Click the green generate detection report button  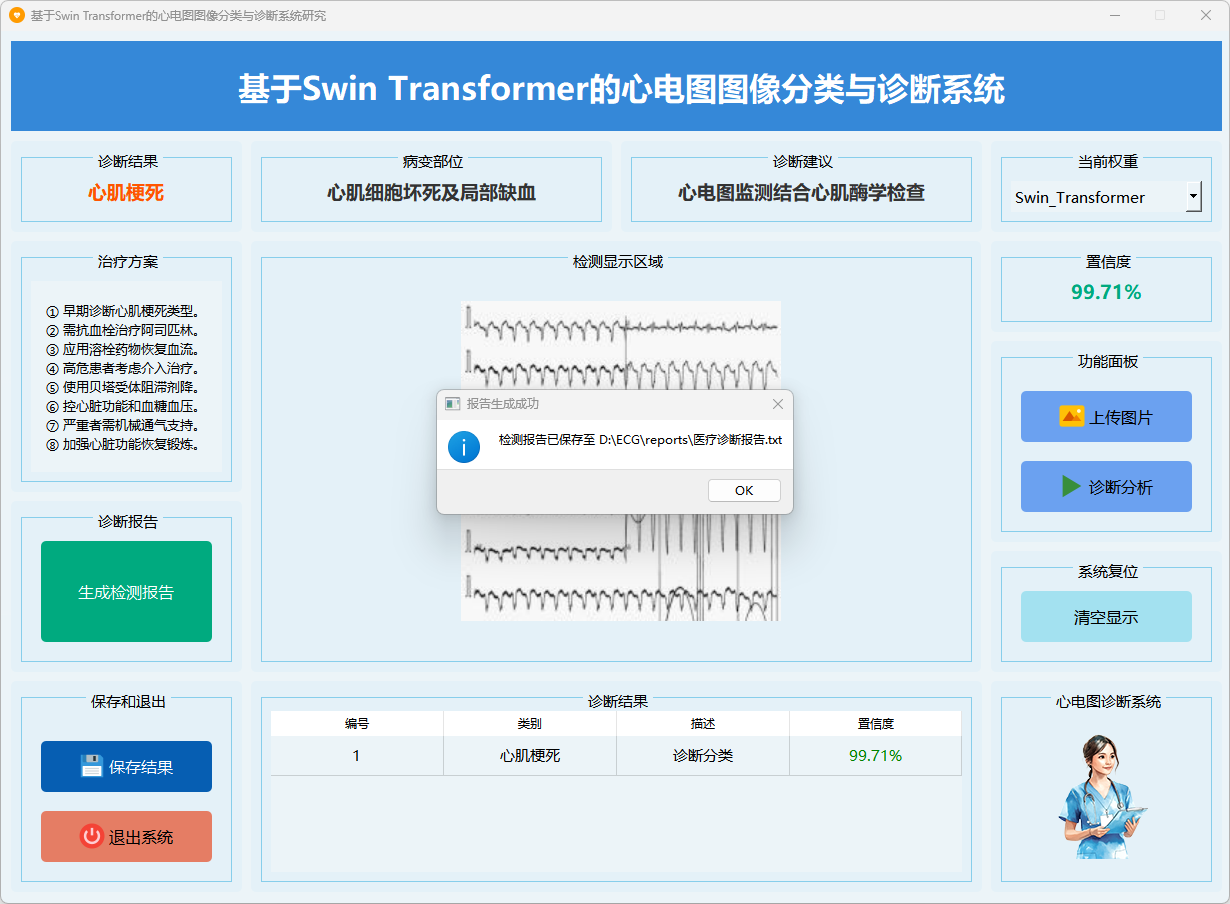[x=126, y=592]
